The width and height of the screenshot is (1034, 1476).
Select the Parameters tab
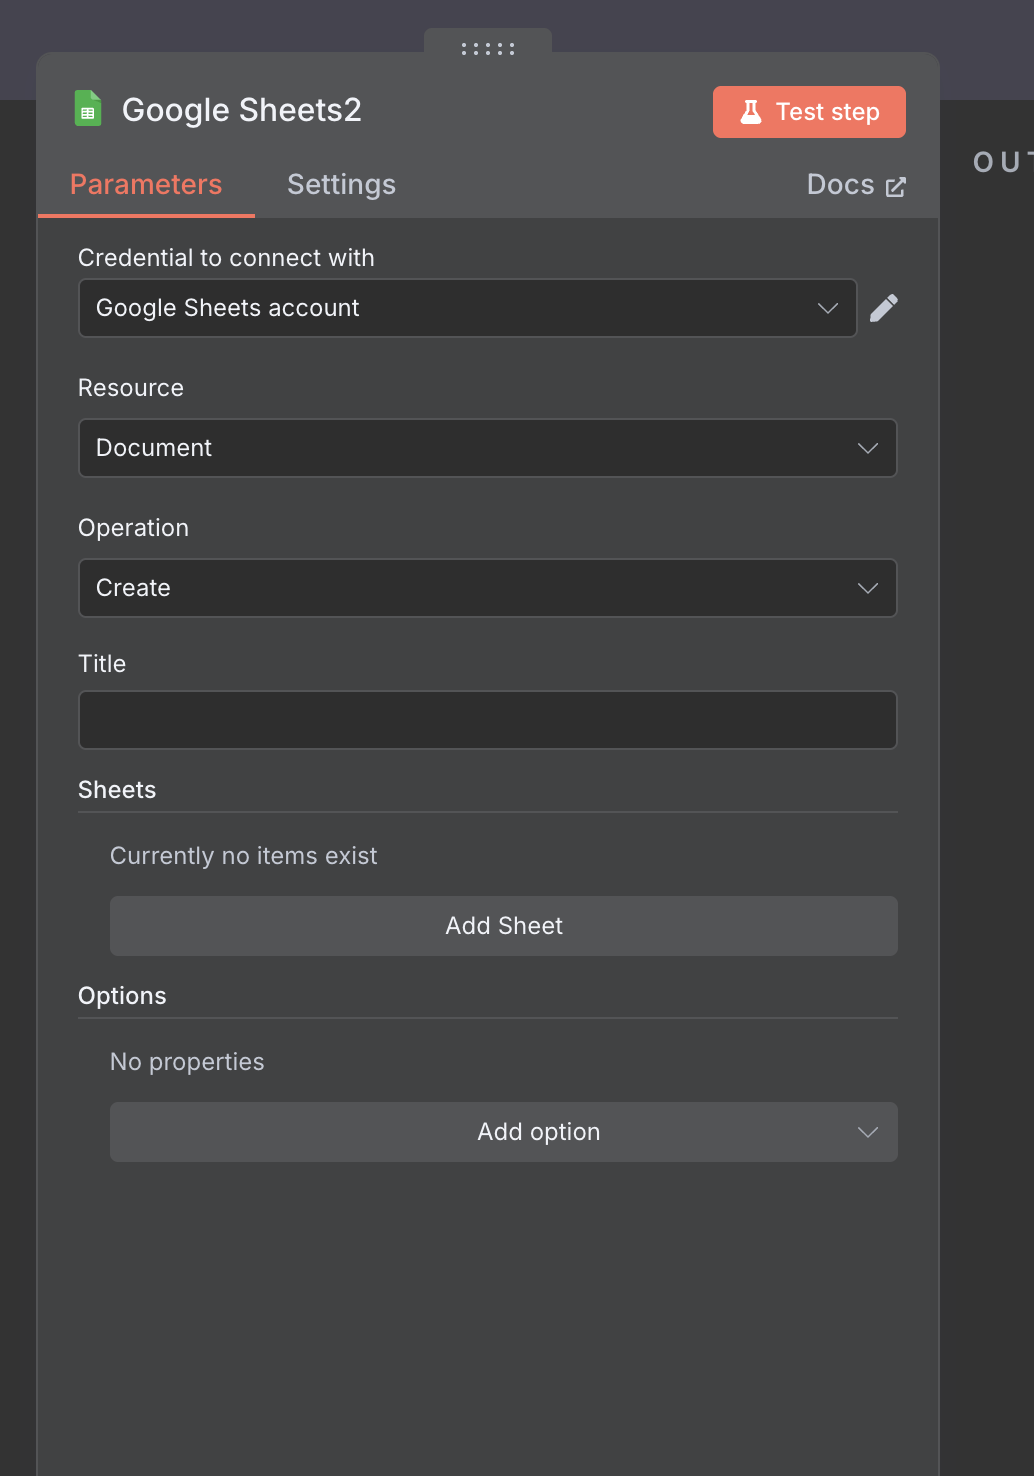tap(146, 184)
